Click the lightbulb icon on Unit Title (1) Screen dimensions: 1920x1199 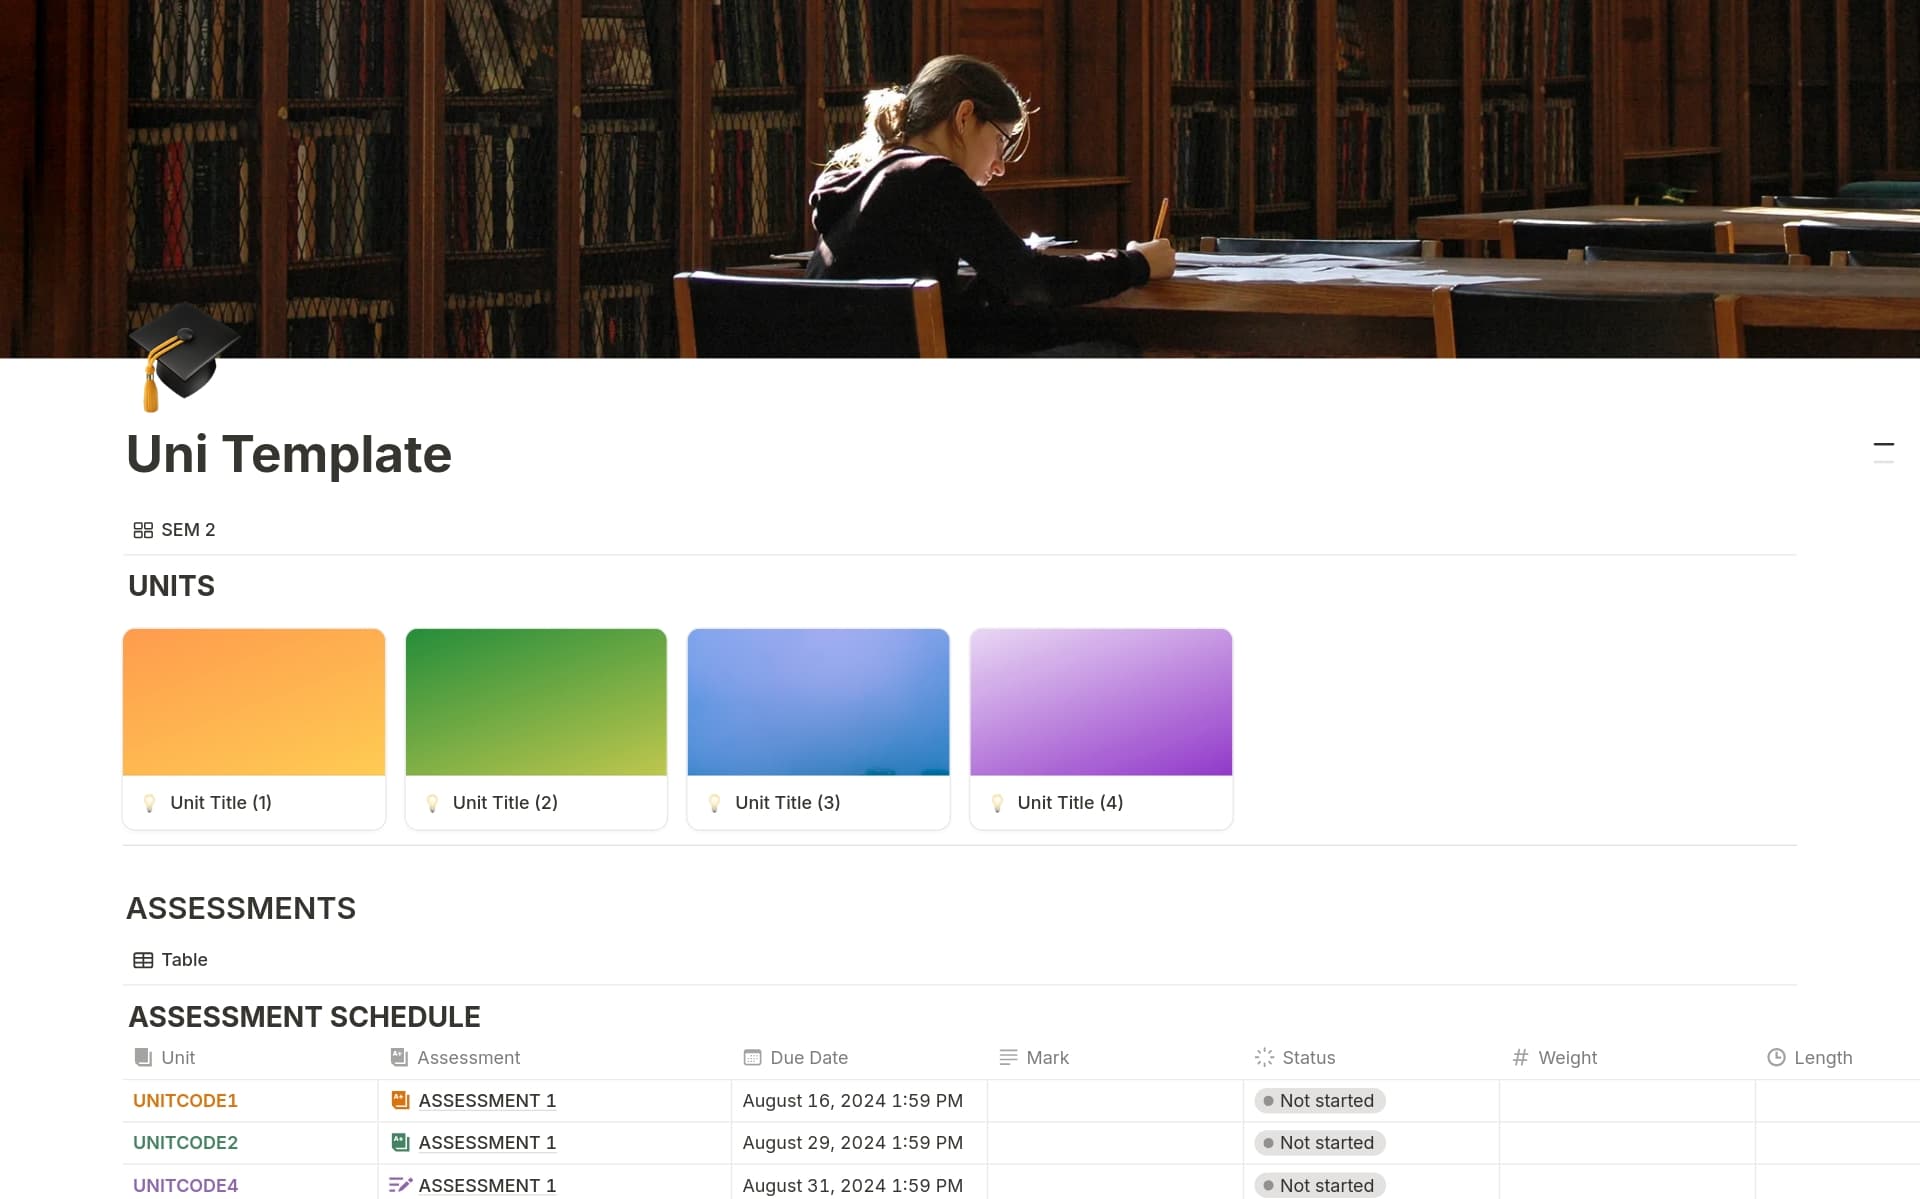coord(151,802)
